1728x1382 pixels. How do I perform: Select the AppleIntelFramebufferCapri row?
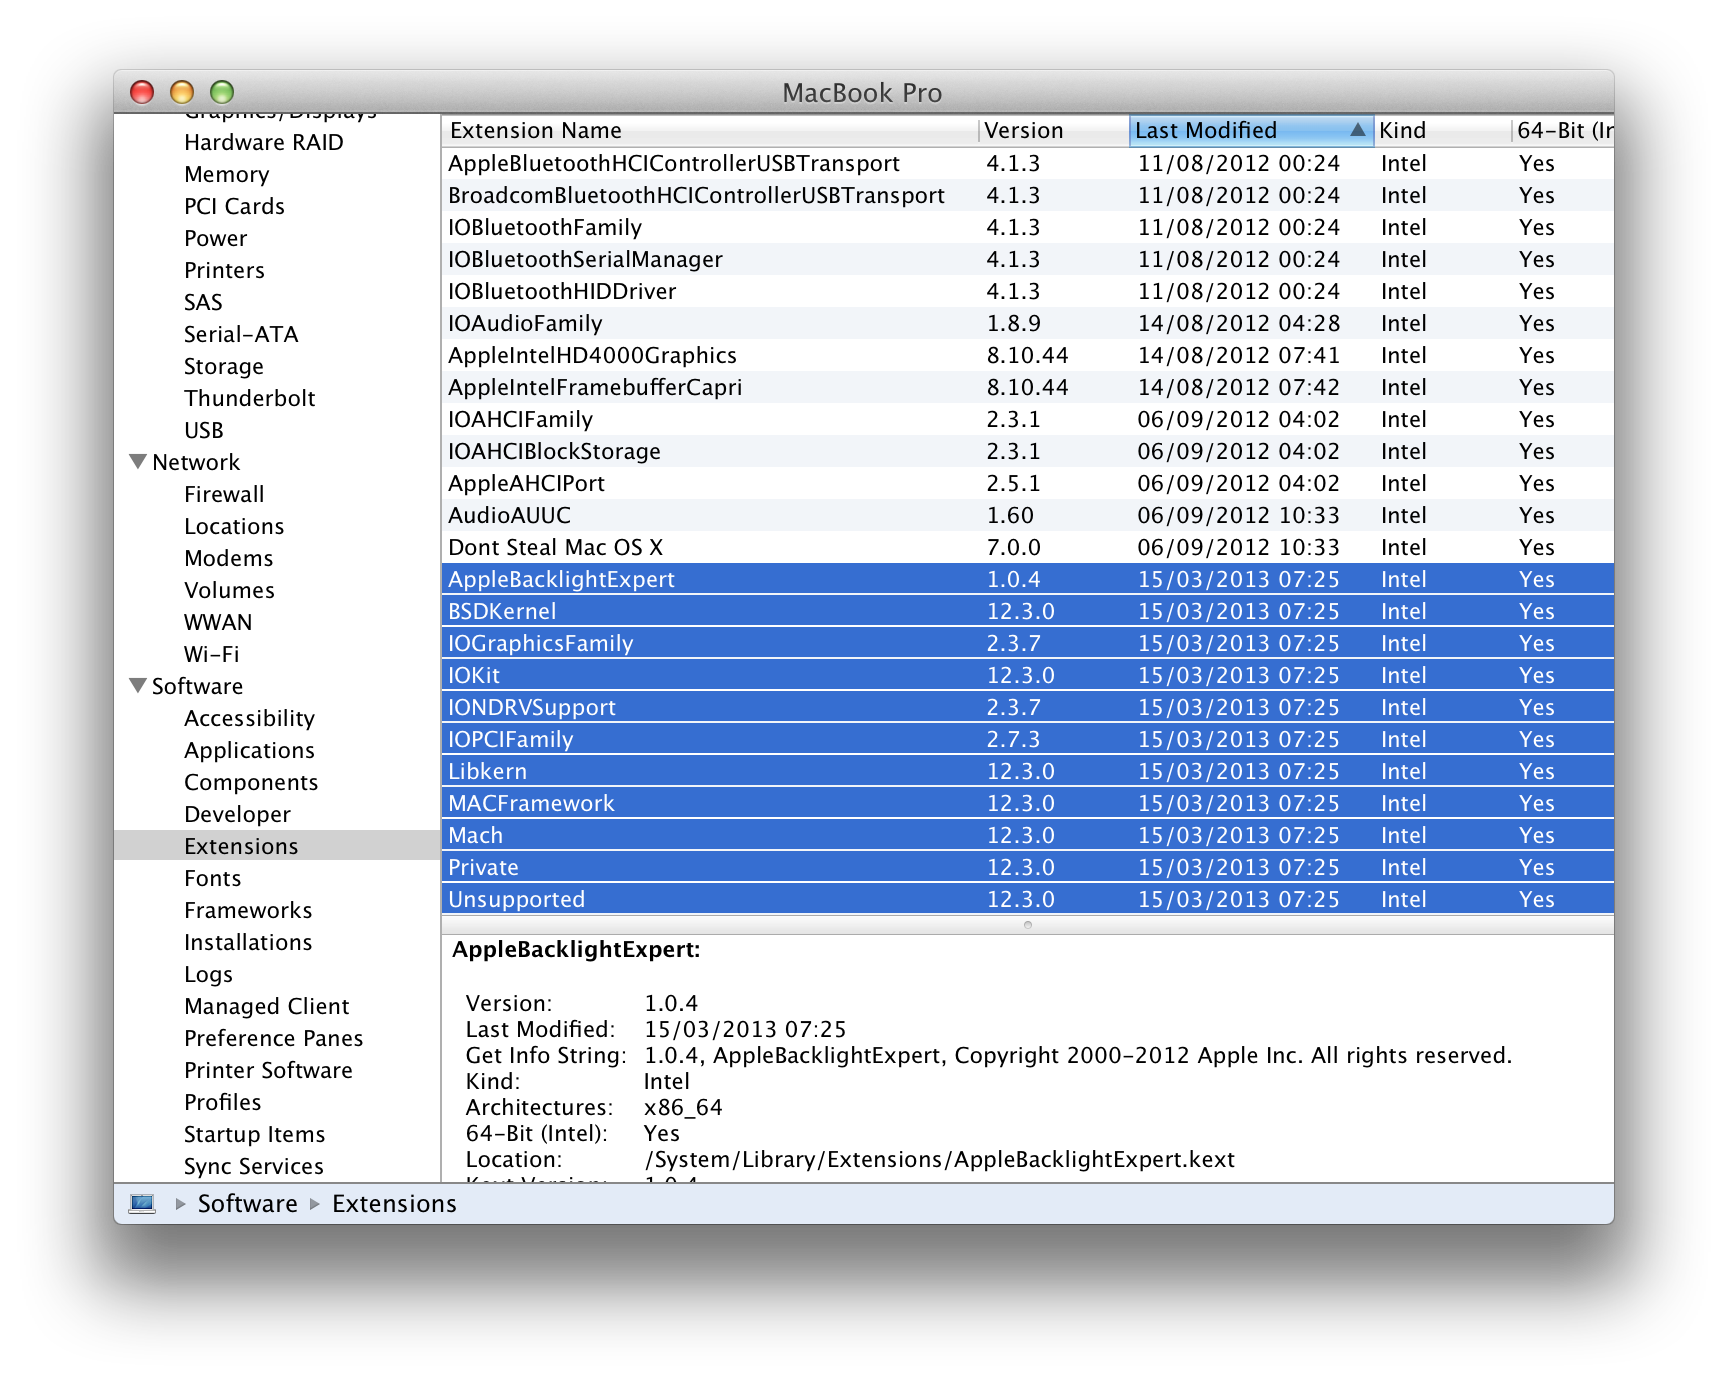[x=1027, y=387]
